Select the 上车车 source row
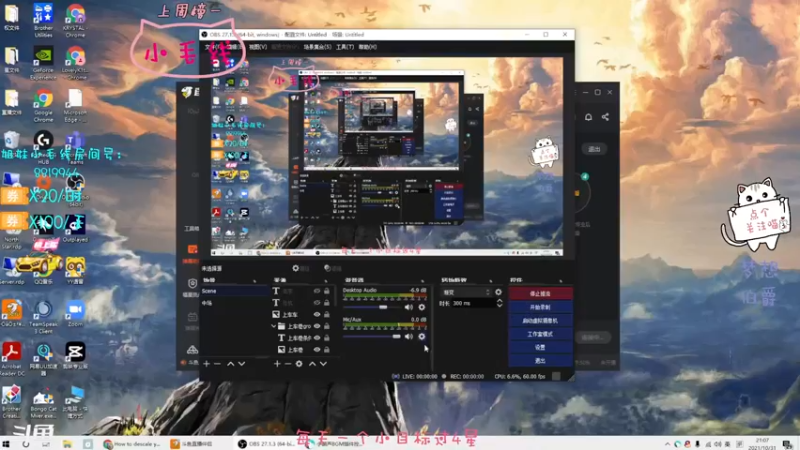 [301, 314]
